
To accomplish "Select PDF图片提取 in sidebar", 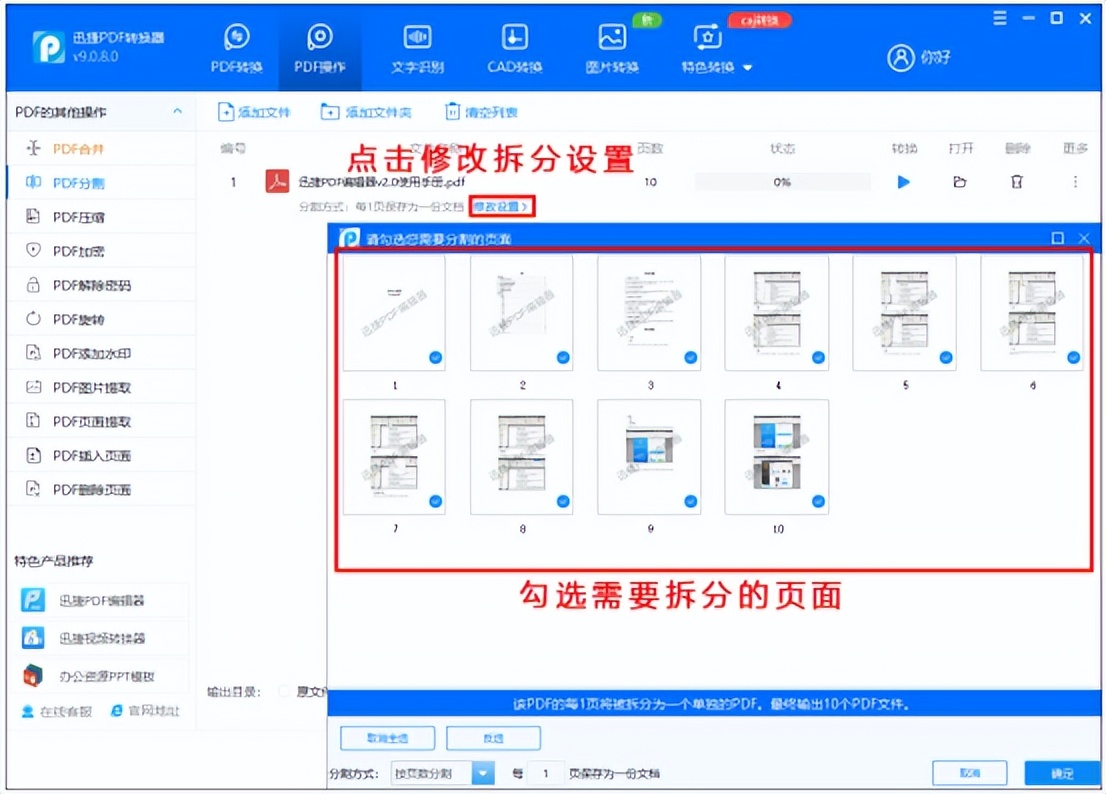I will 101,387.
